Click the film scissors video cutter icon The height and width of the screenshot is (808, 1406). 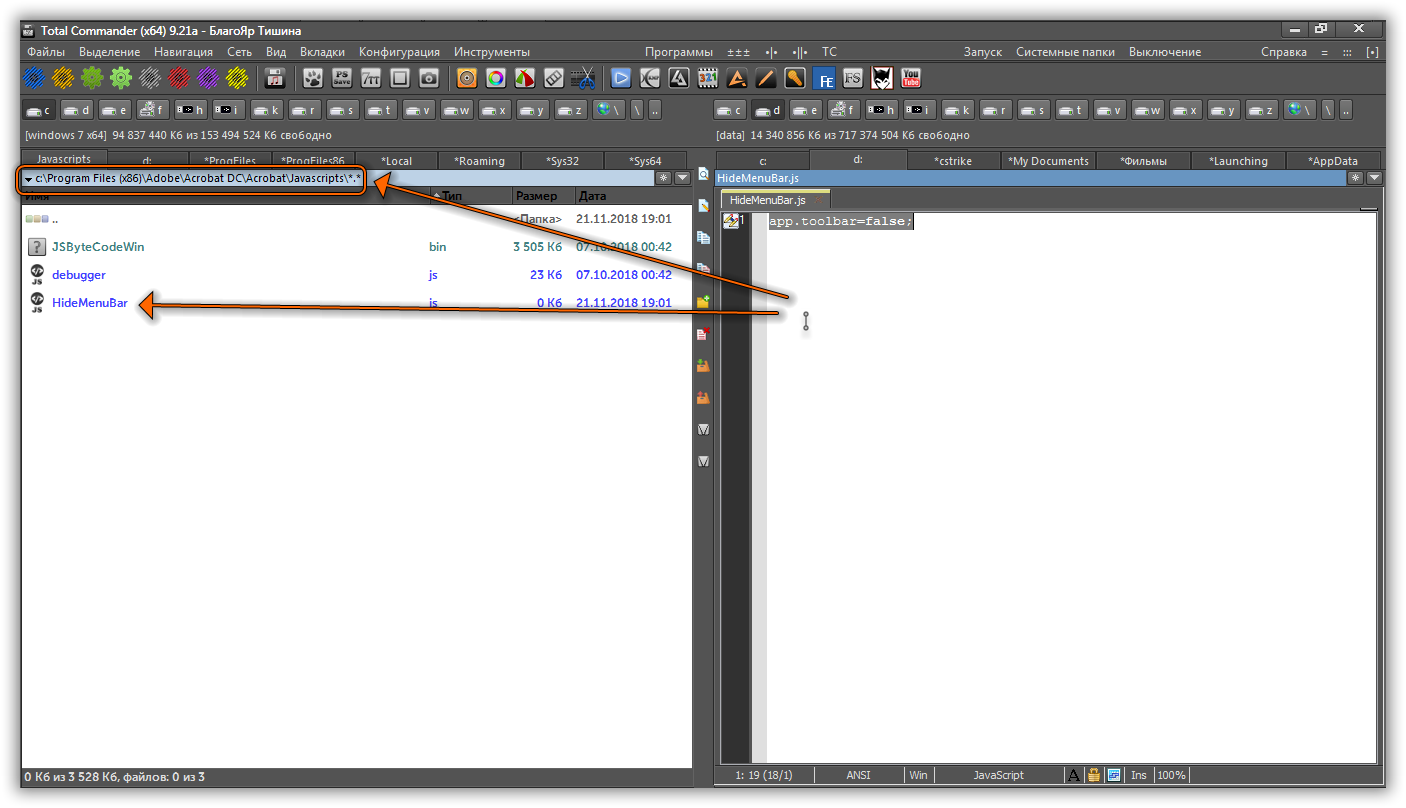tap(583, 77)
